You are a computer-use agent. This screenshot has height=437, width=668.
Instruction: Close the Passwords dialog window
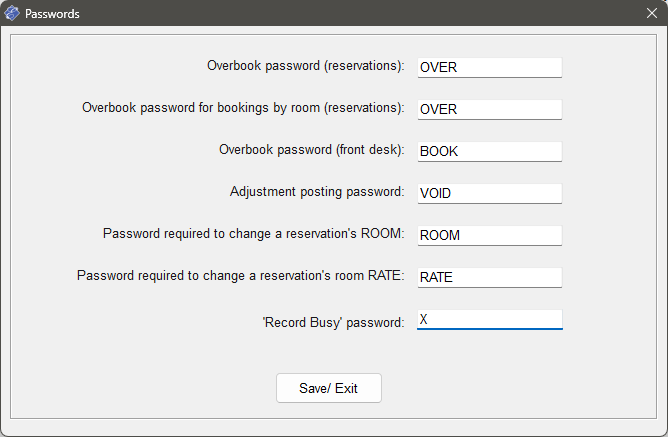click(650, 14)
